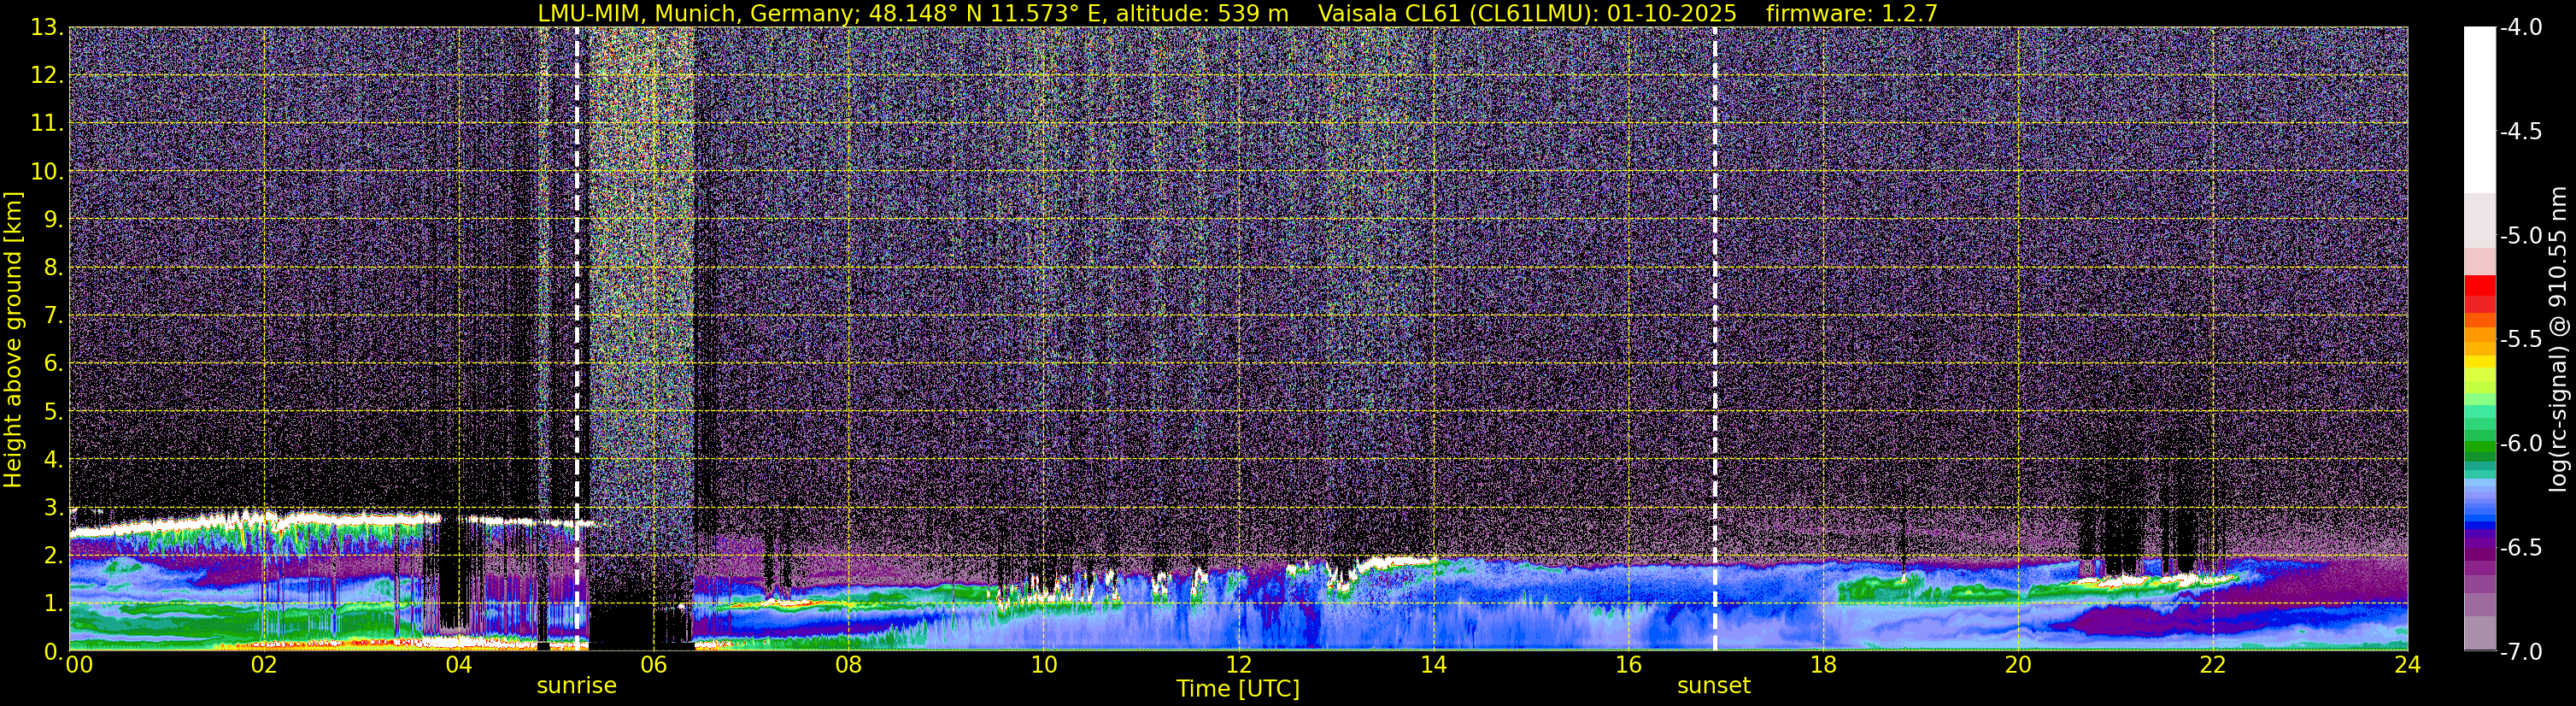
Task: Click the colorbar tick label '-6.0'
Action: tap(2521, 443)
